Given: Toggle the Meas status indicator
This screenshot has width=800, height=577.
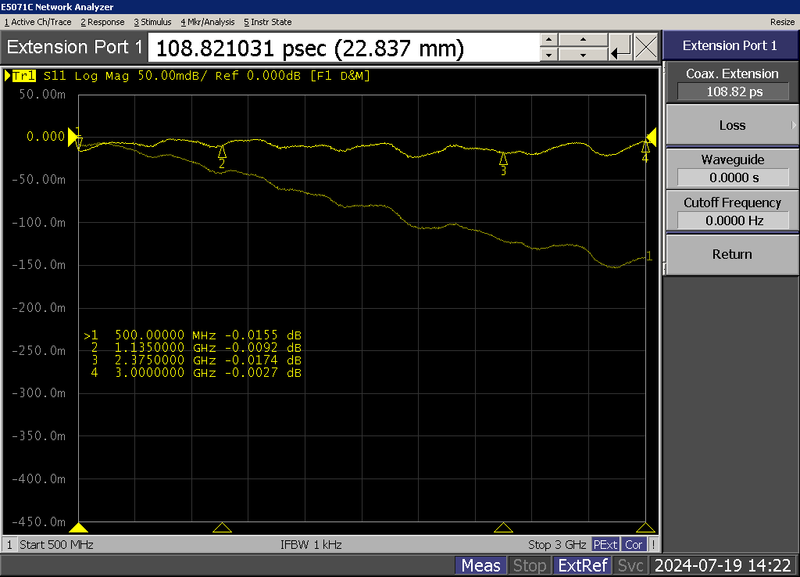Looking at the screenshot, I should (482, 565).
